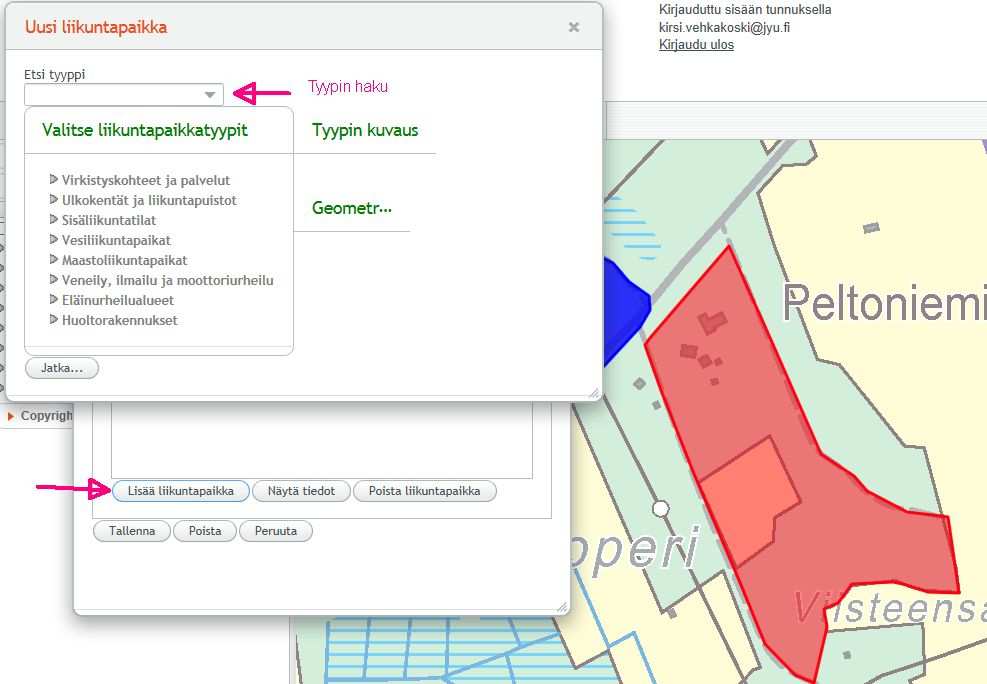Click the Peruuta button
The width and height of the screenshot is (987, 684).
click(276, 531)
